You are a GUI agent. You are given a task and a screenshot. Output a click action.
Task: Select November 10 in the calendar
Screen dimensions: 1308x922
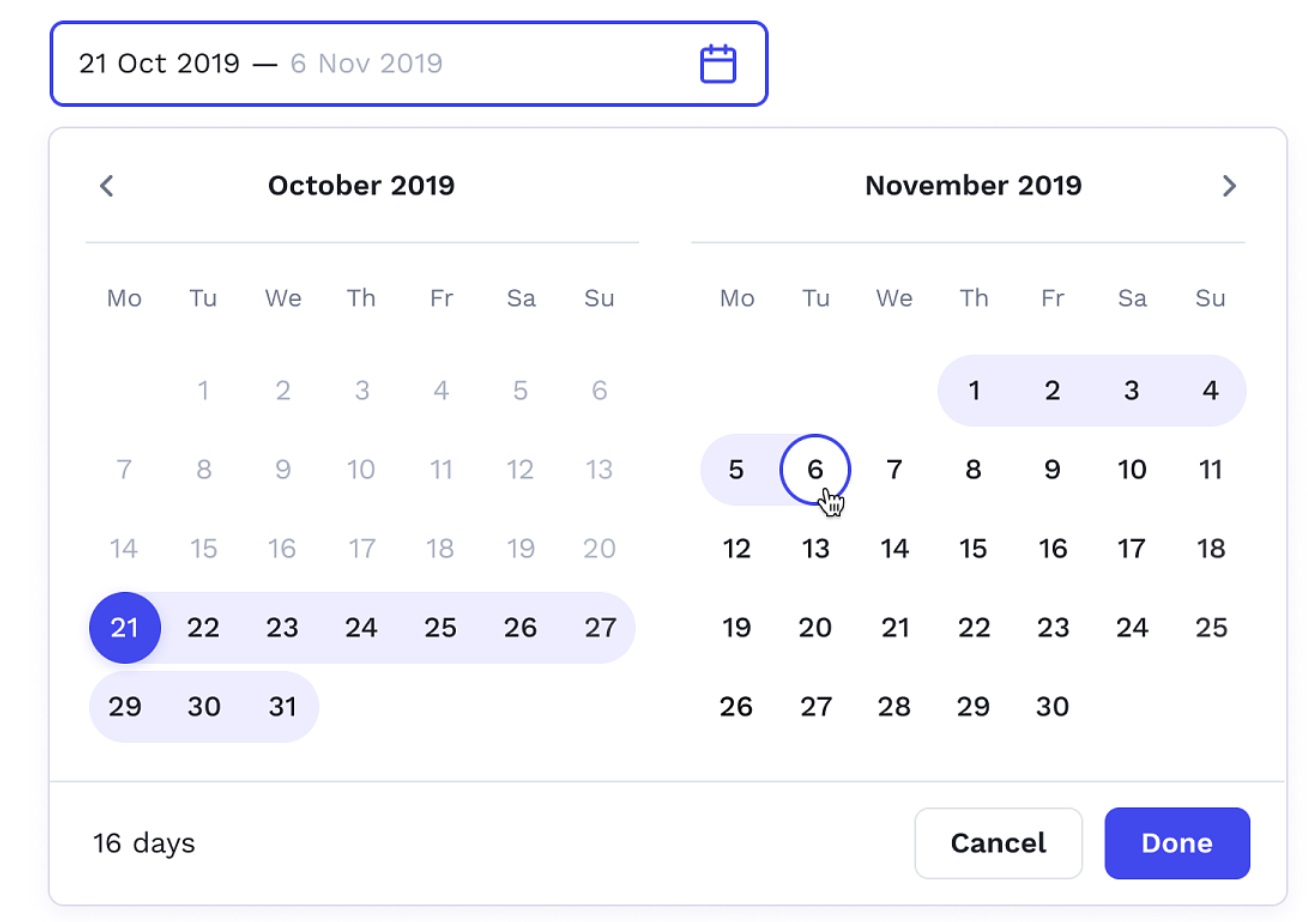click(x=1131, y=469)
